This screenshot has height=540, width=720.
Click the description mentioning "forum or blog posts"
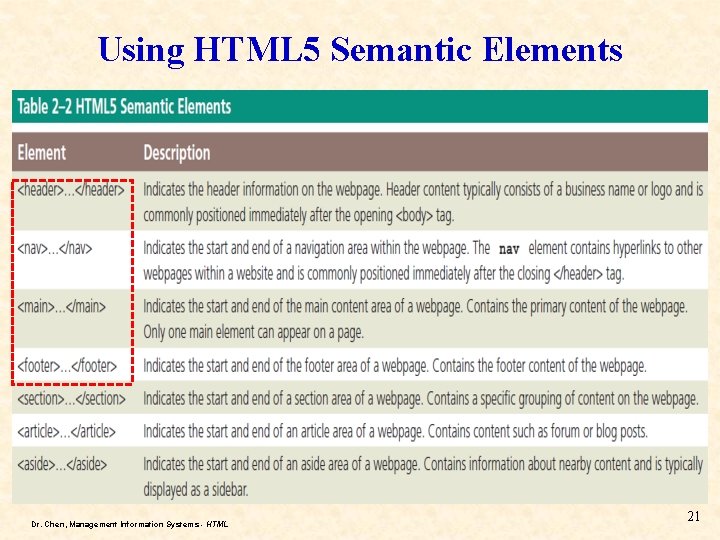coord(395,431)
